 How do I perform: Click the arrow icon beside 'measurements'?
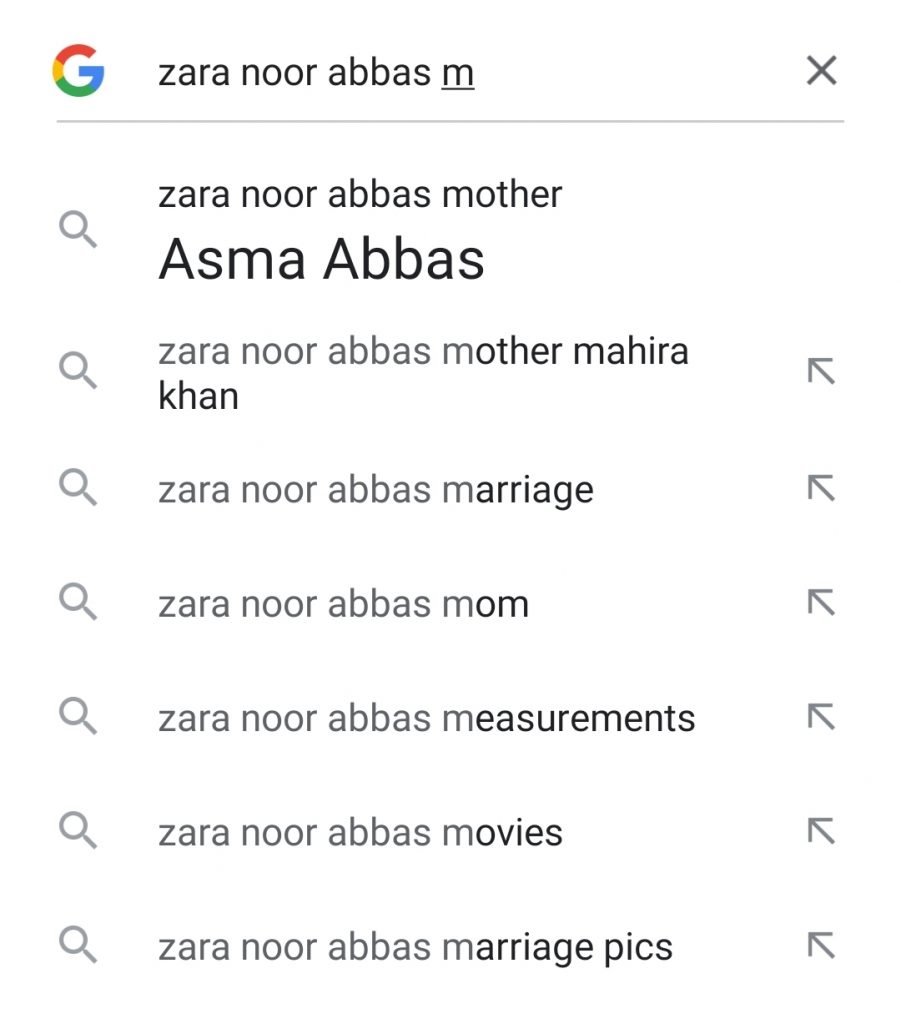[x=821, y=717]
